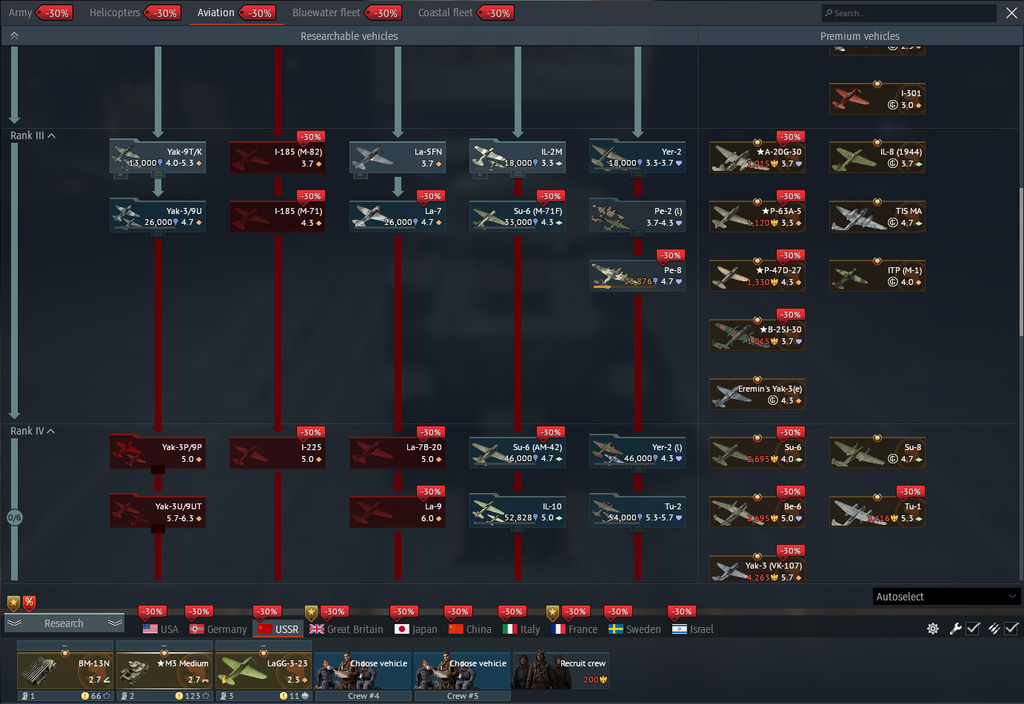Close the research window with X
Image resolution: width=1024 pixels, height=704 pixels.
point(1012,12)
